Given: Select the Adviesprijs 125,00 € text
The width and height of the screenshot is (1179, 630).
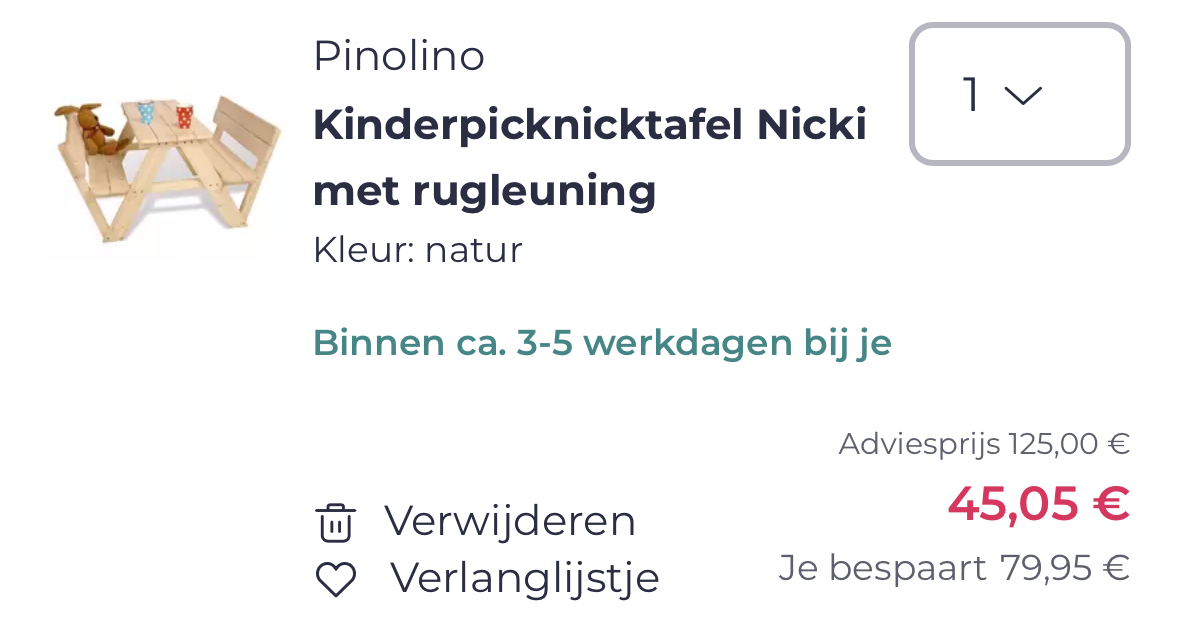Looking at the screenshot, I should click(983, 443).
